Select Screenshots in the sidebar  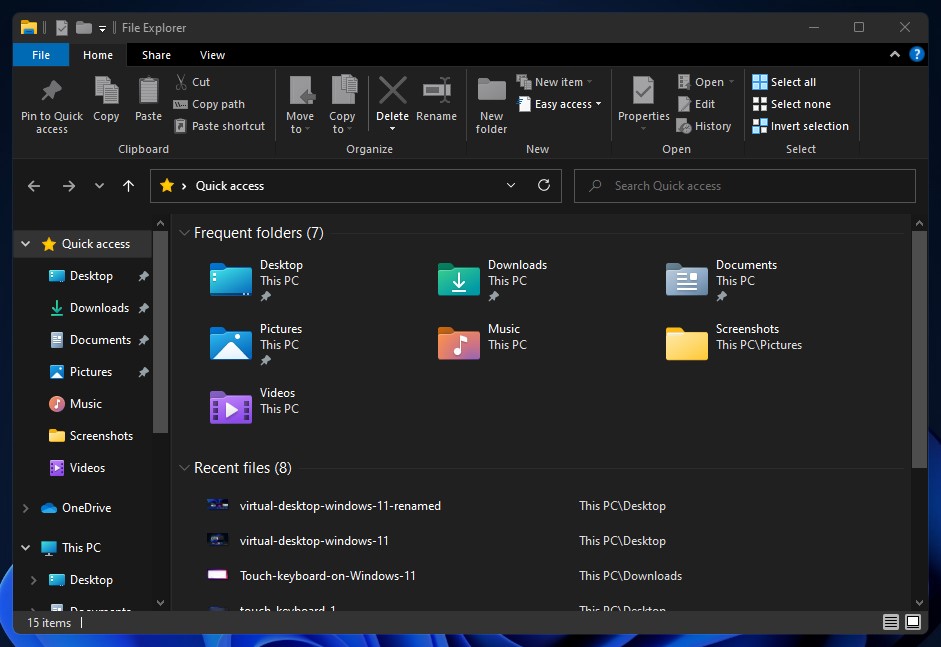pos(101,436)
